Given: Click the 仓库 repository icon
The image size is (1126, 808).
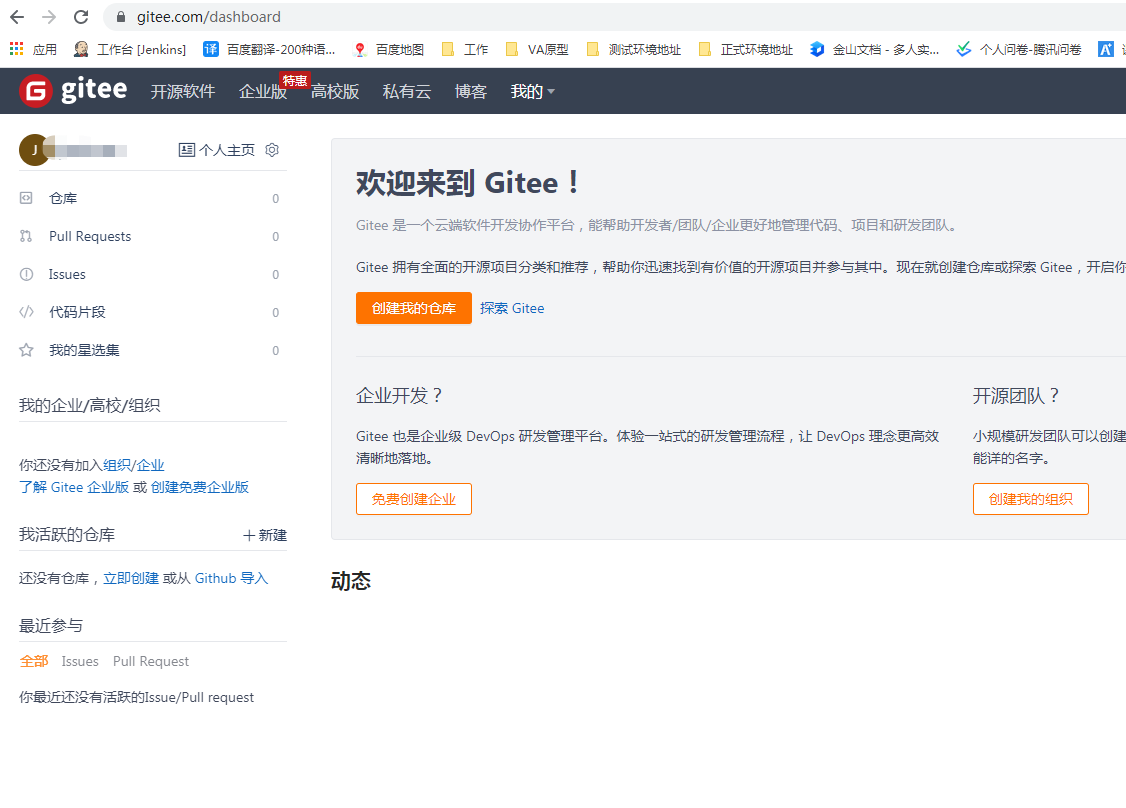Looking at the screenshot, I should [26, 198].
